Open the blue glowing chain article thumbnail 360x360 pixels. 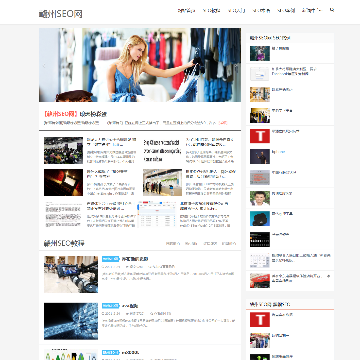point(71,321)
